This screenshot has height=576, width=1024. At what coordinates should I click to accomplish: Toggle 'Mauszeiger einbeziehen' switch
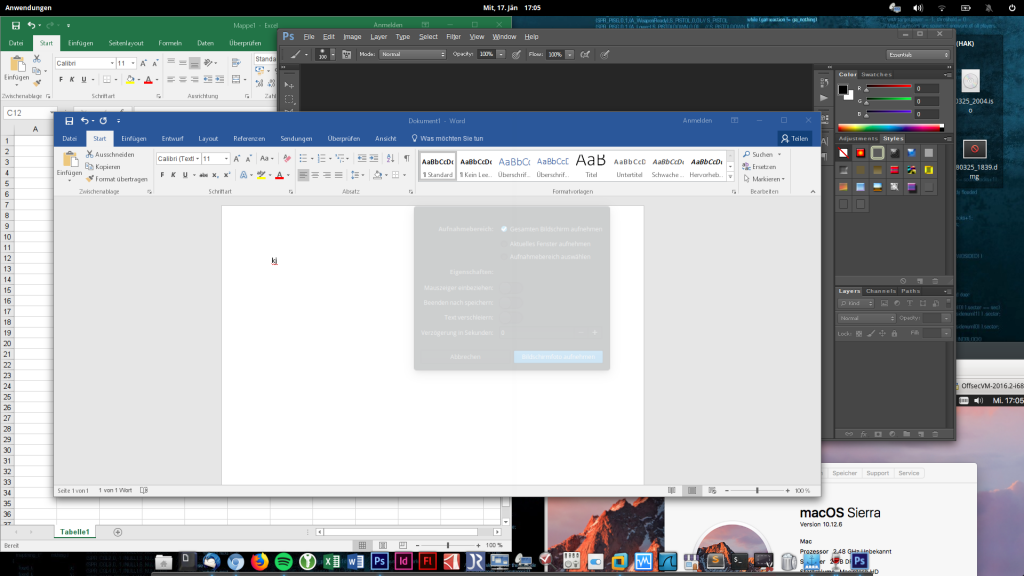(x=511, y=287)
